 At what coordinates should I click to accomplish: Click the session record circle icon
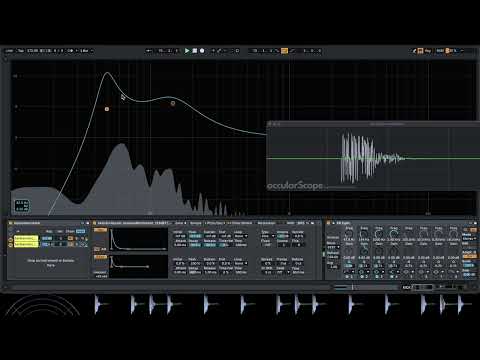tap(237, 51)
